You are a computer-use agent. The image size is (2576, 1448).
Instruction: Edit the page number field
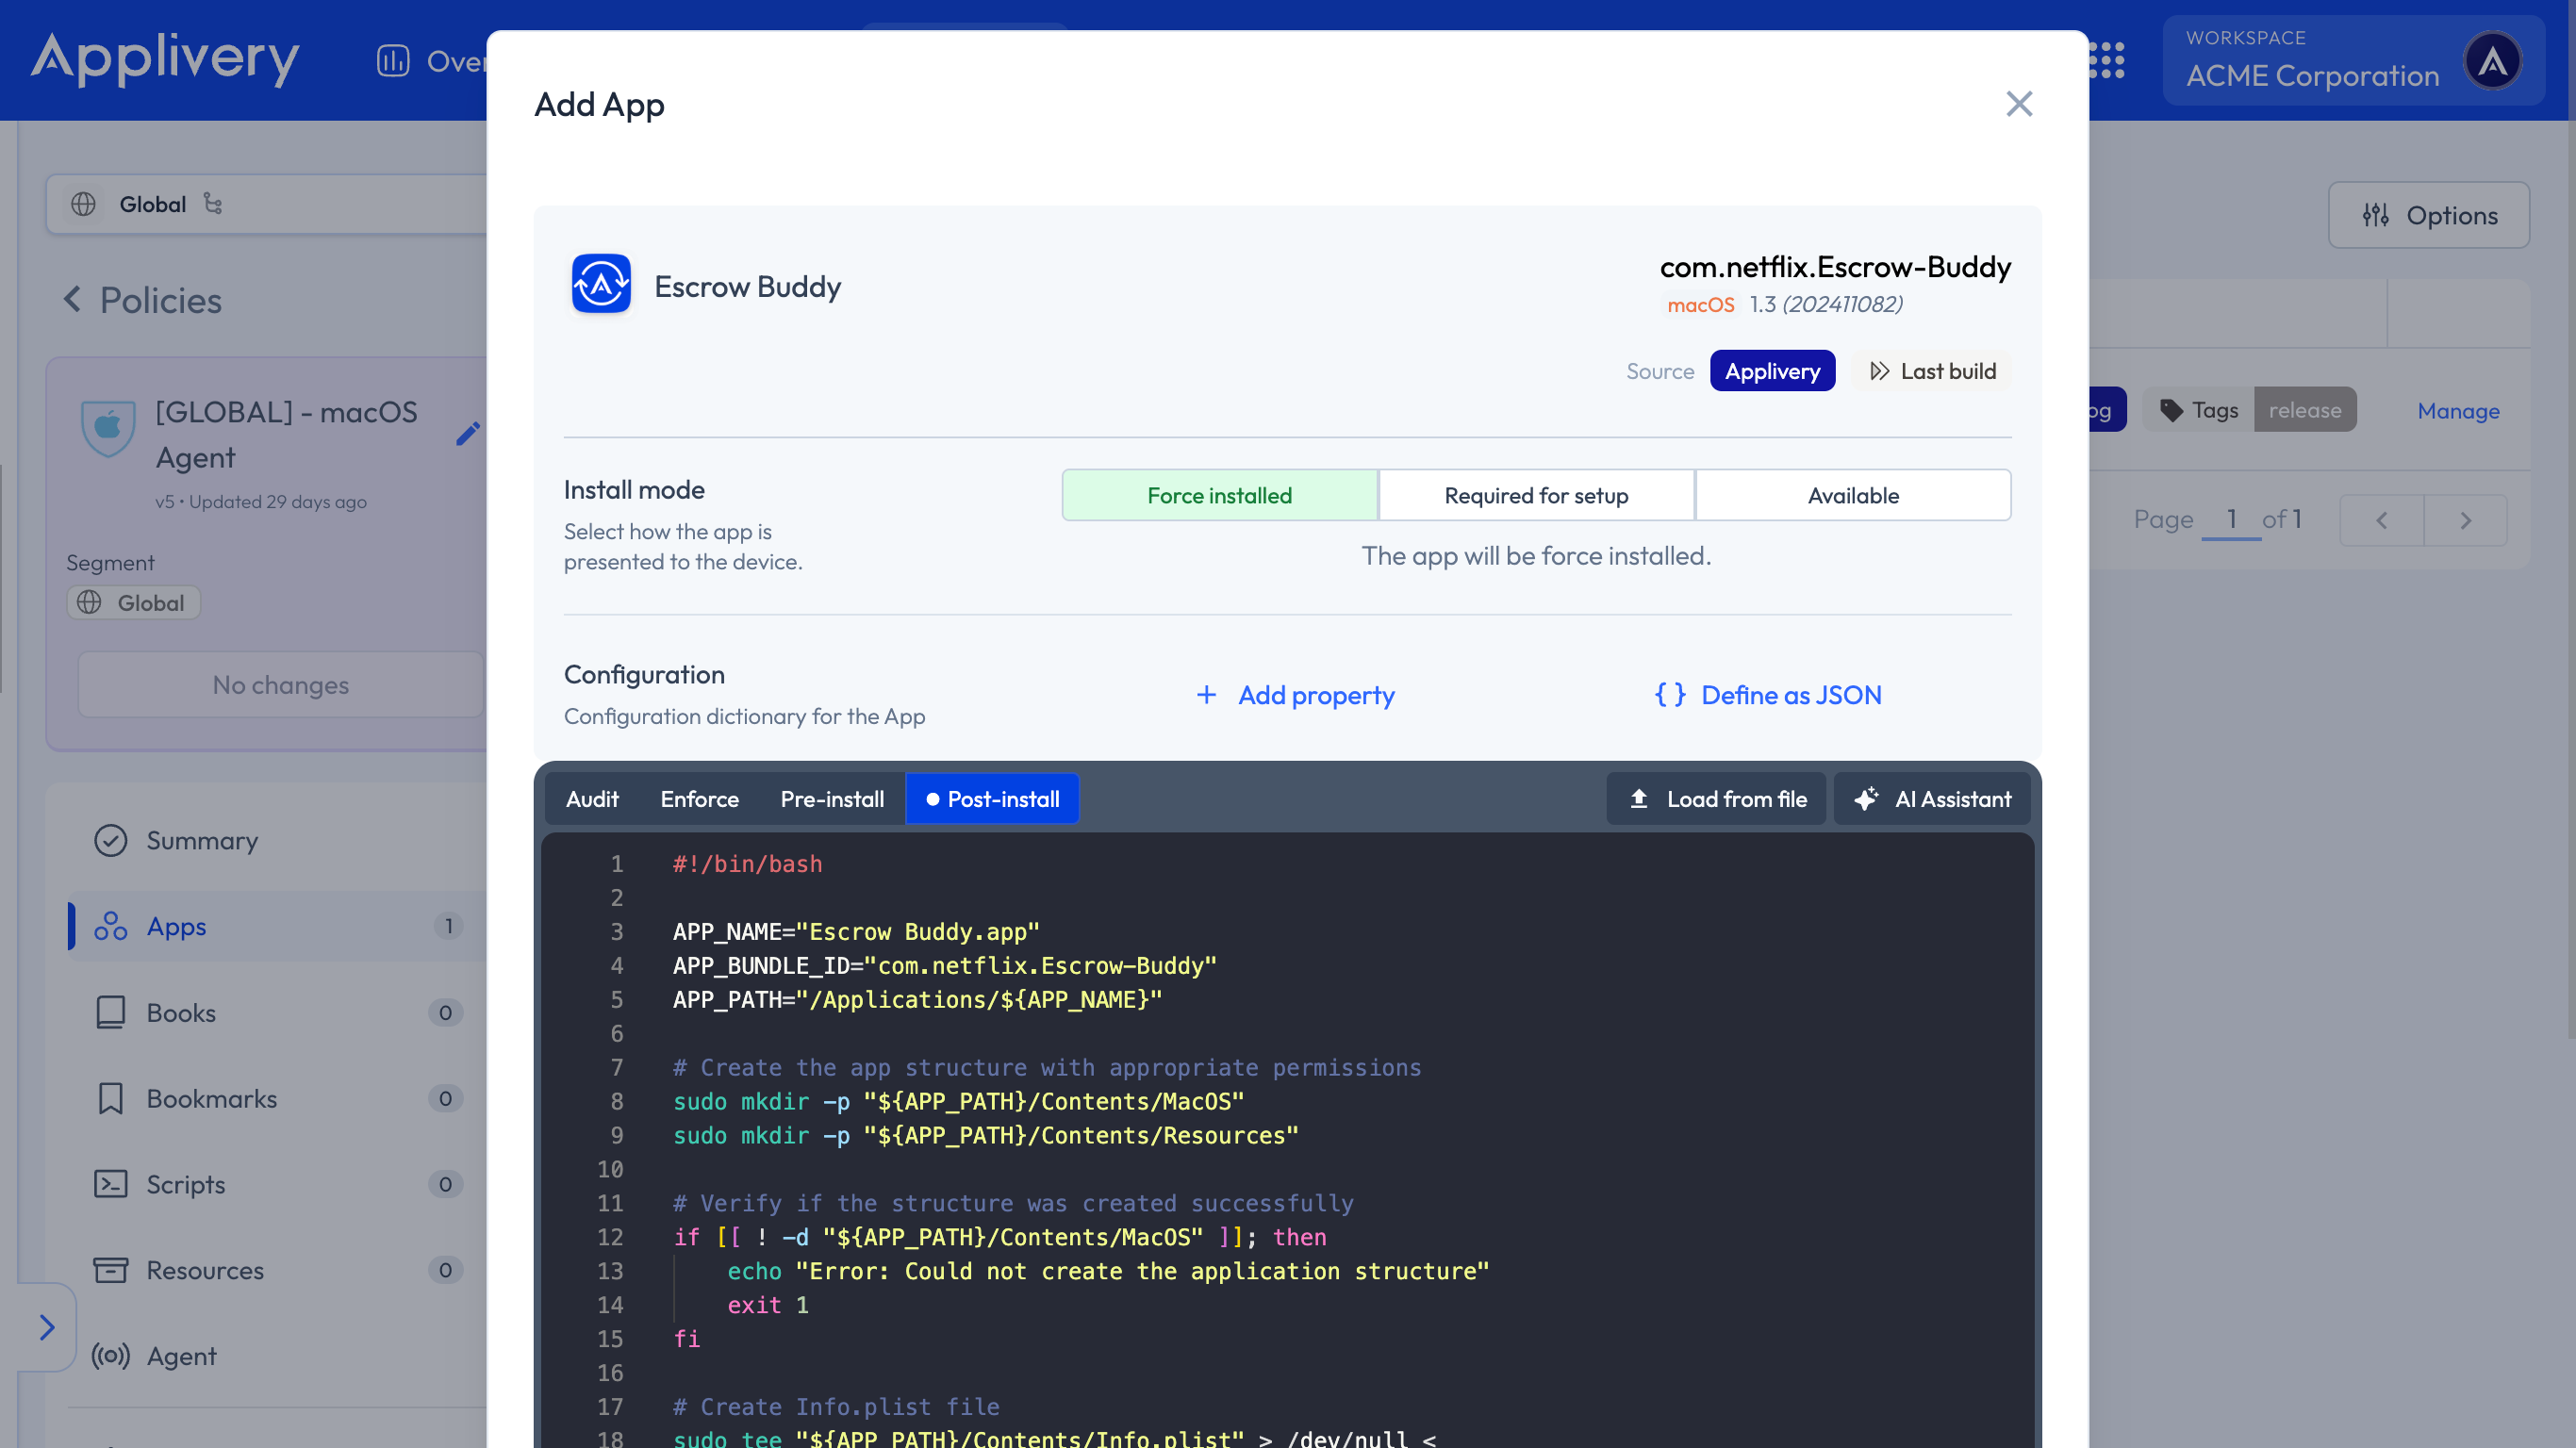pos(2230,519)
